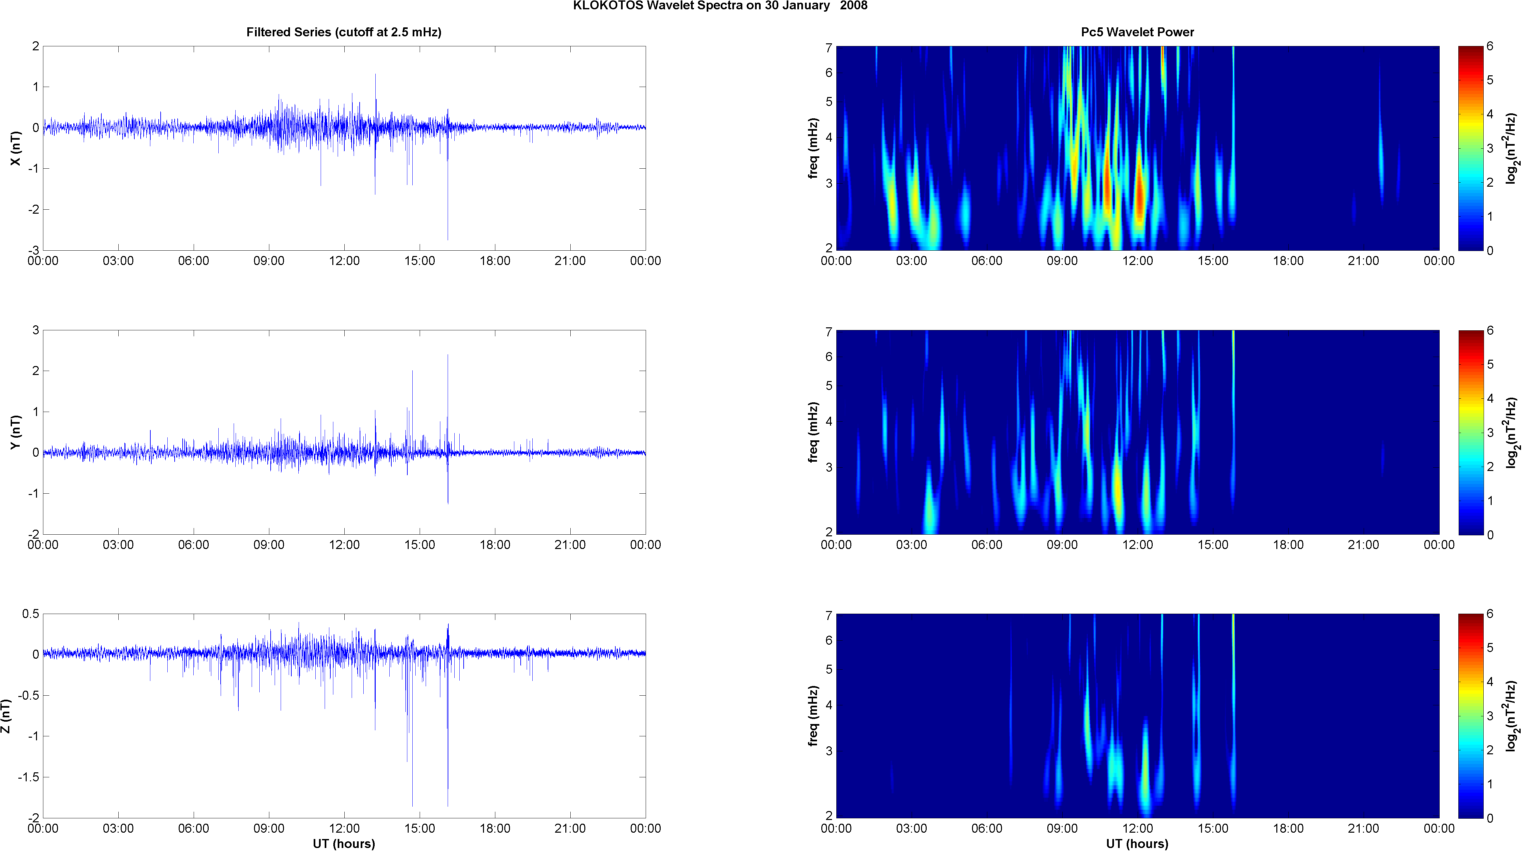Click inside the Y component time series plot
1522x851 pixels.
pos(344,432)
